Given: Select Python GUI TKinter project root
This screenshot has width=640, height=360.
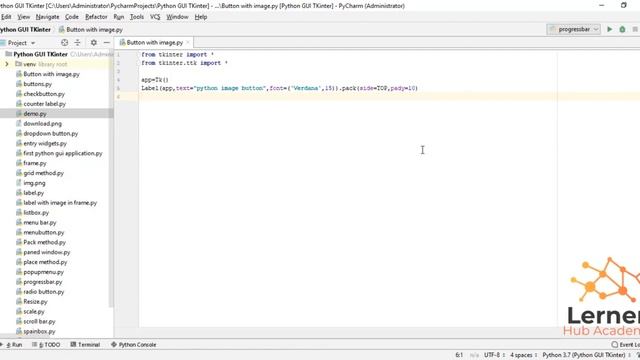Looking at the screenshot, I should [x=40, y=54].
